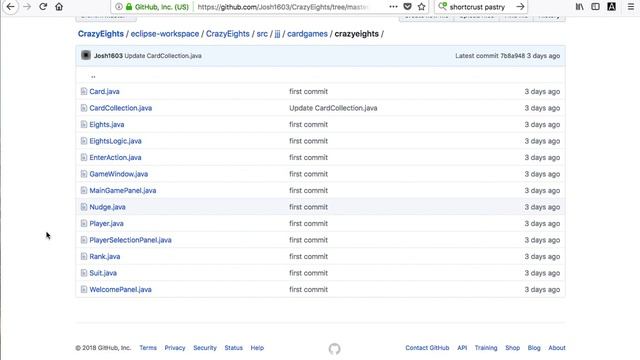The image size is (640, 360).
Task: Go back with the browser back arrow
Action: [10, 7]
